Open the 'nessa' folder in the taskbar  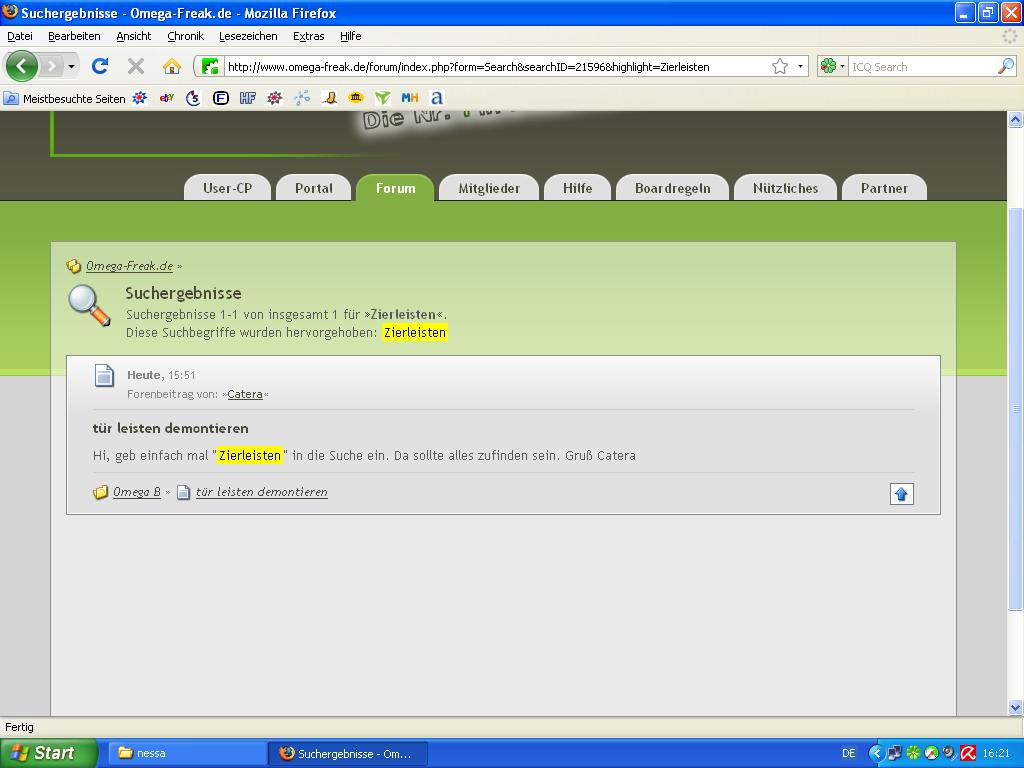point(184,753)
